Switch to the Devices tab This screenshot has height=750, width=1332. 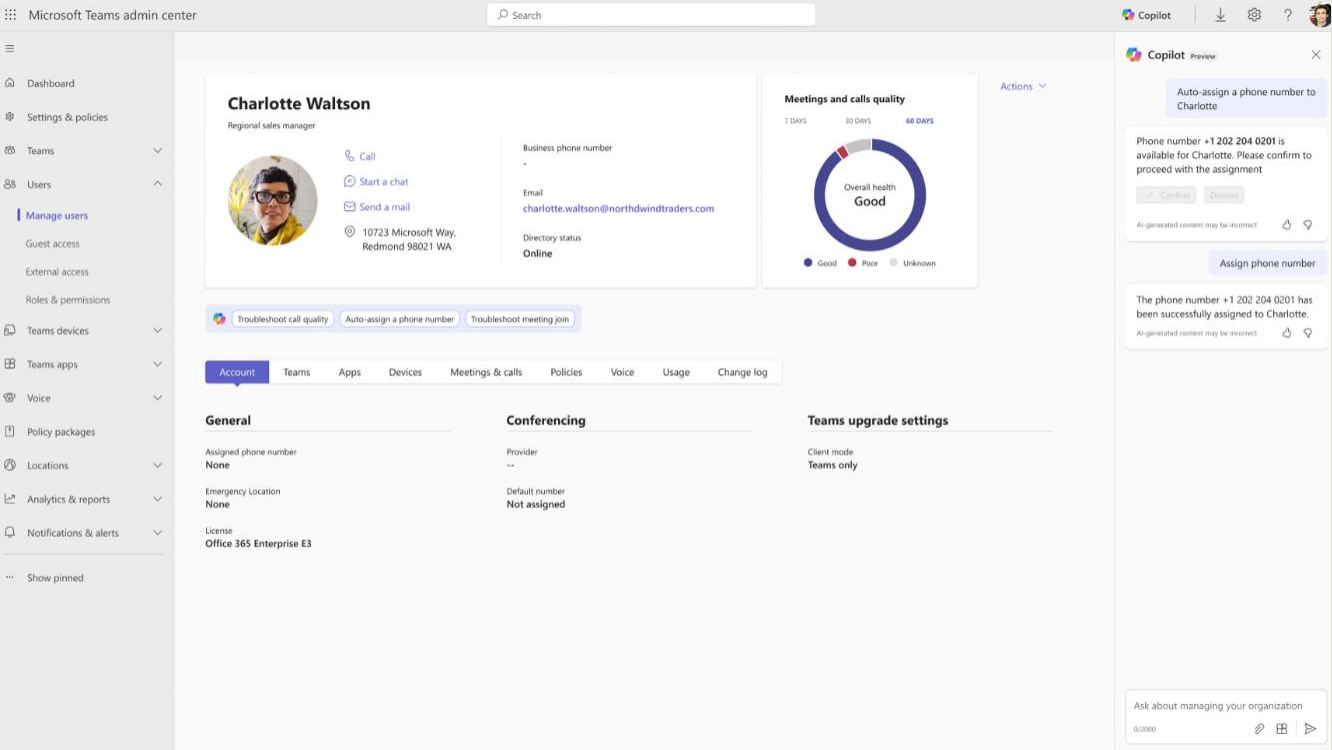click(405, 372)
